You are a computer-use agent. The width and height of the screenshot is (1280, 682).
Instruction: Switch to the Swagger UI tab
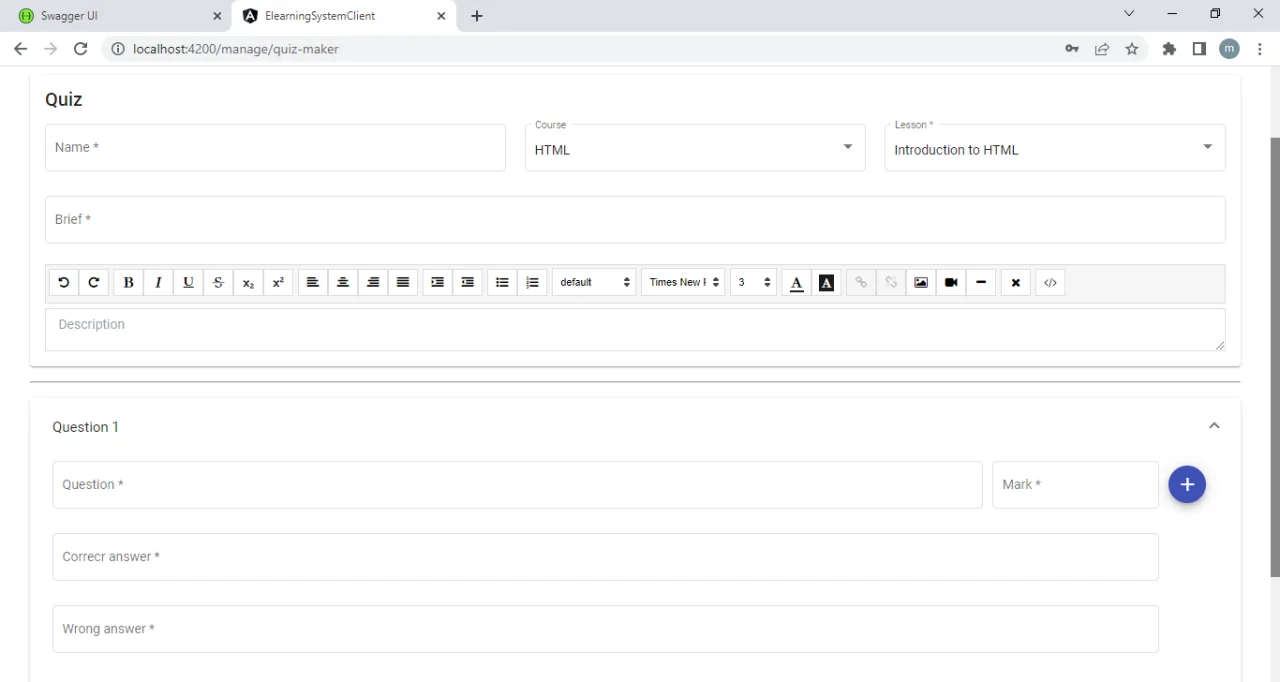tap(115, 16)
